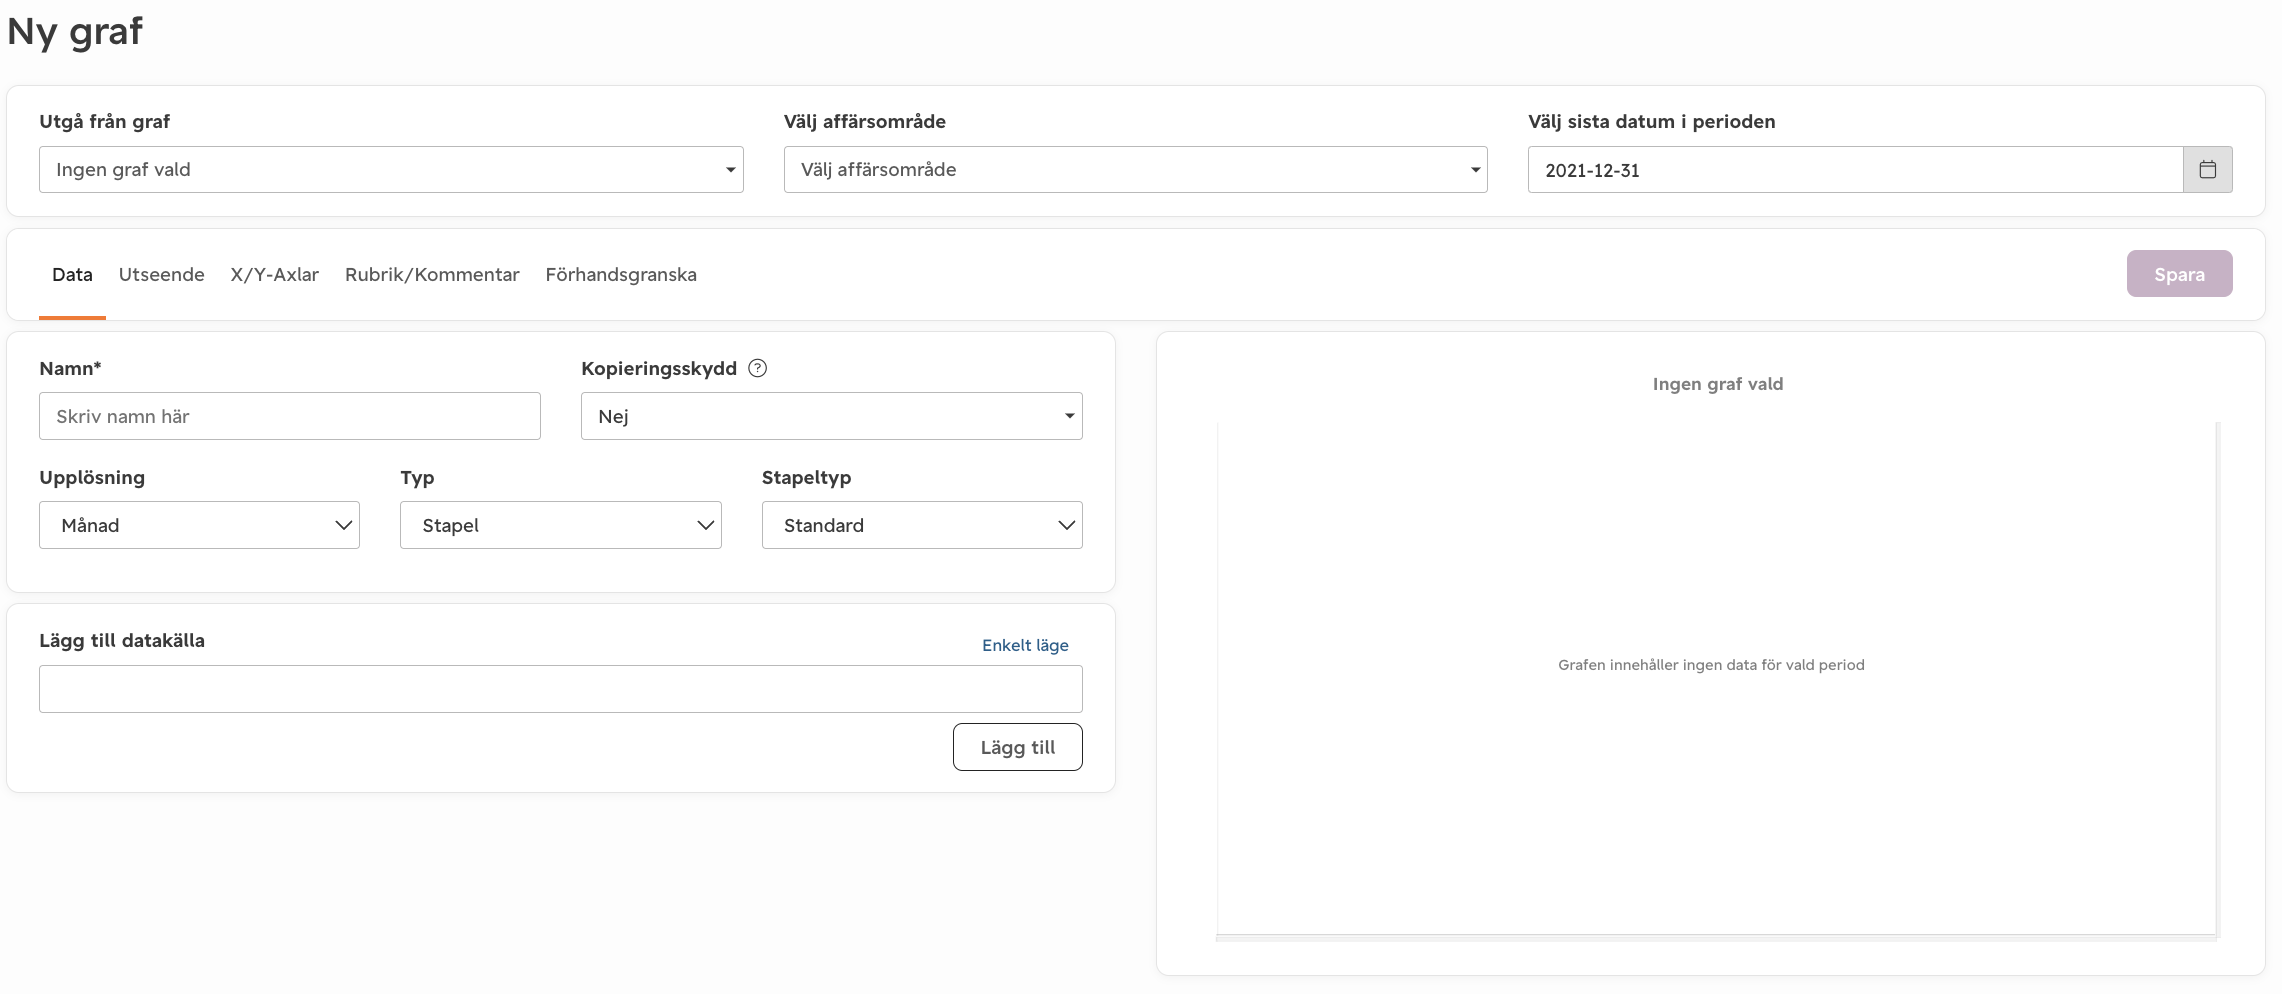This screenshot has width=2282, height=994.
Task: Click the Utgå från graf label
Action: (x=104, y=121)
